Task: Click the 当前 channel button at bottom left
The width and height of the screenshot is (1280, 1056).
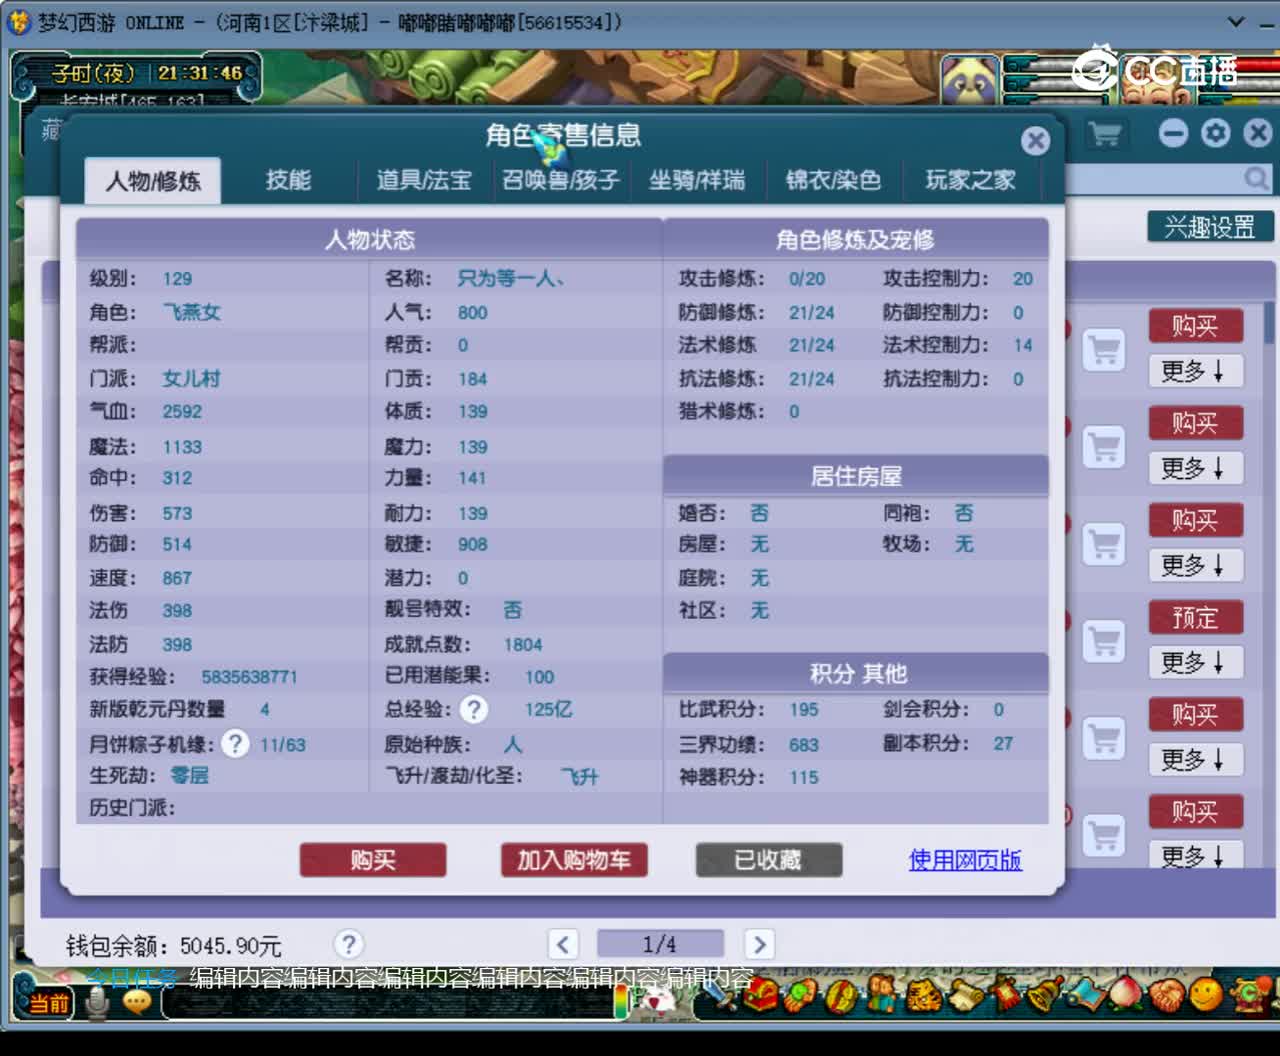Action: tap(47, 1002)
